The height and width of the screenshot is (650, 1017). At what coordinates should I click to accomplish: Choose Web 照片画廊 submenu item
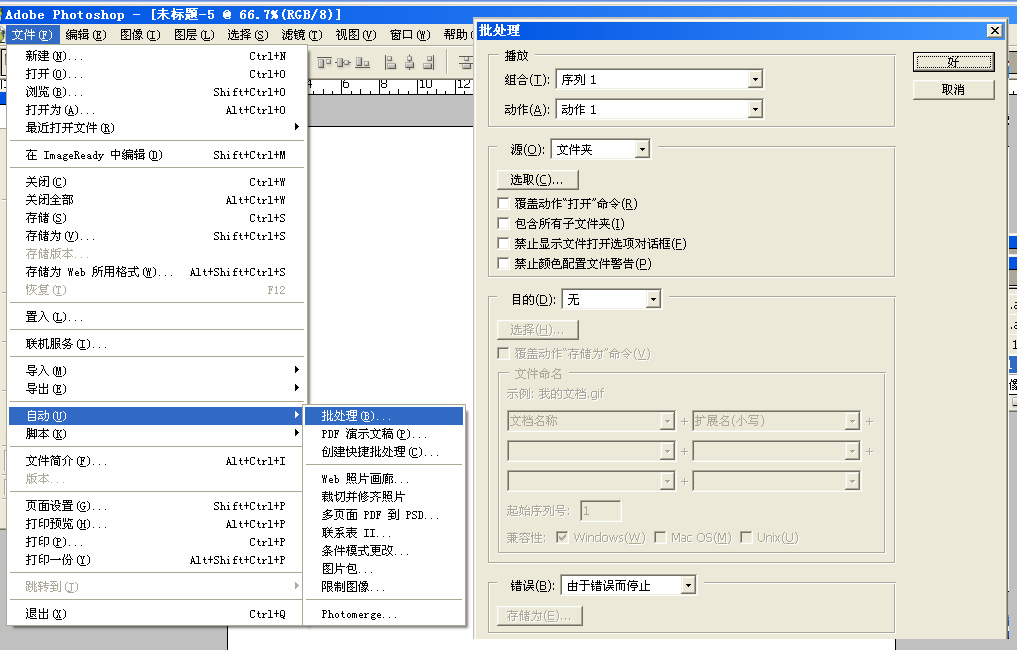pos(384,479)
